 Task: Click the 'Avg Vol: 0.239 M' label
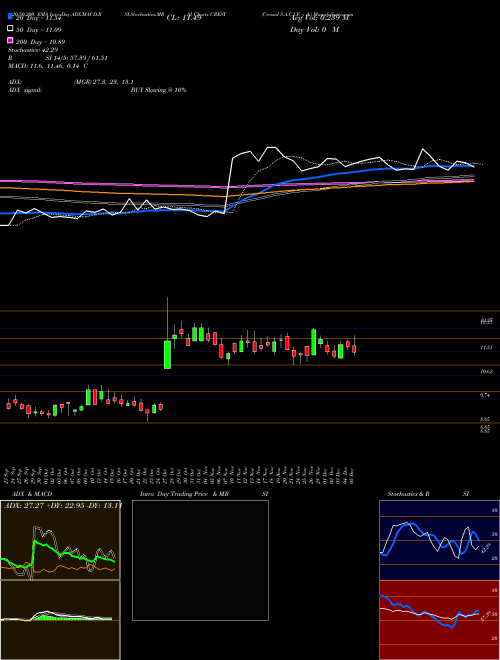[318, 18]
